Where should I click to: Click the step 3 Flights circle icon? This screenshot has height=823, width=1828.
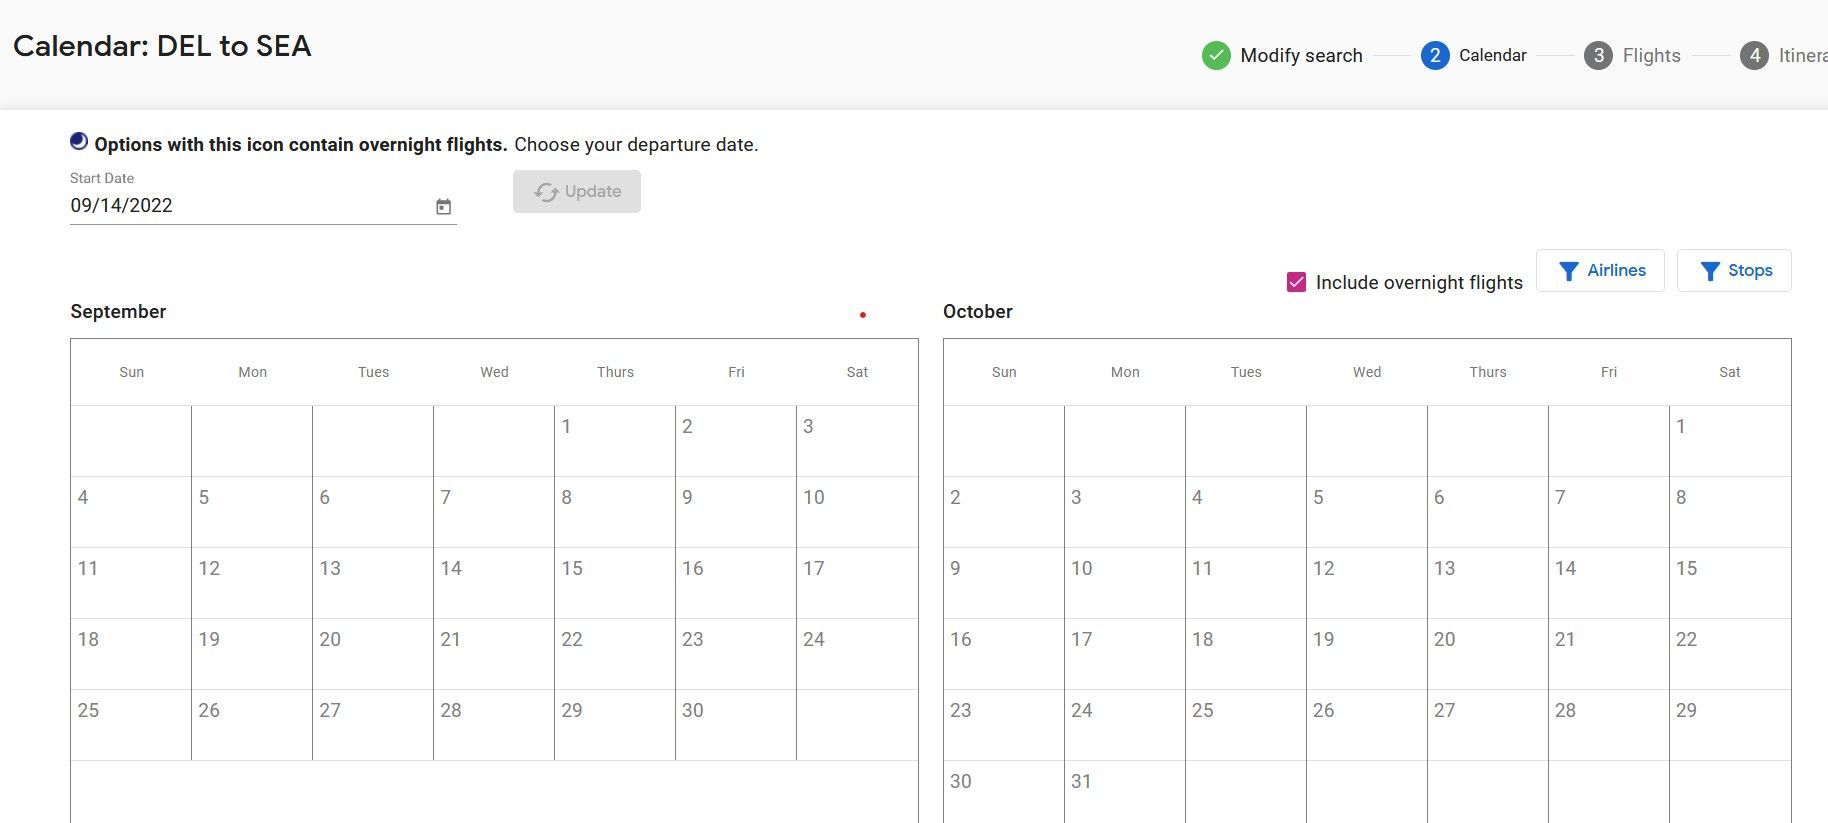click(1598, 56)
